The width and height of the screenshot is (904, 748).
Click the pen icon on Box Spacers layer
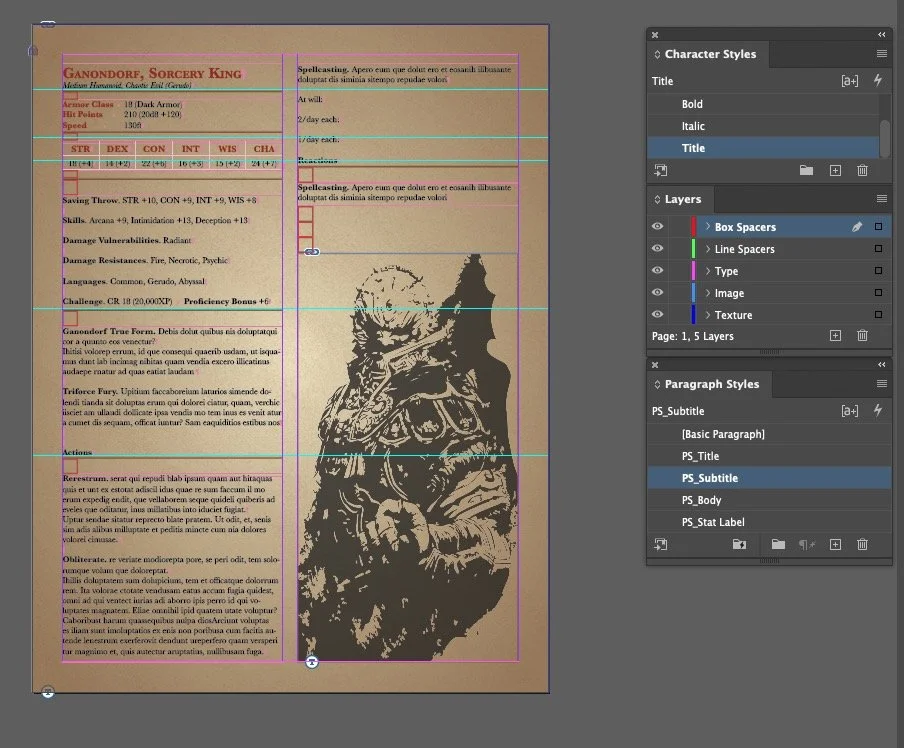pyautogui.click(x=857, y=227)
